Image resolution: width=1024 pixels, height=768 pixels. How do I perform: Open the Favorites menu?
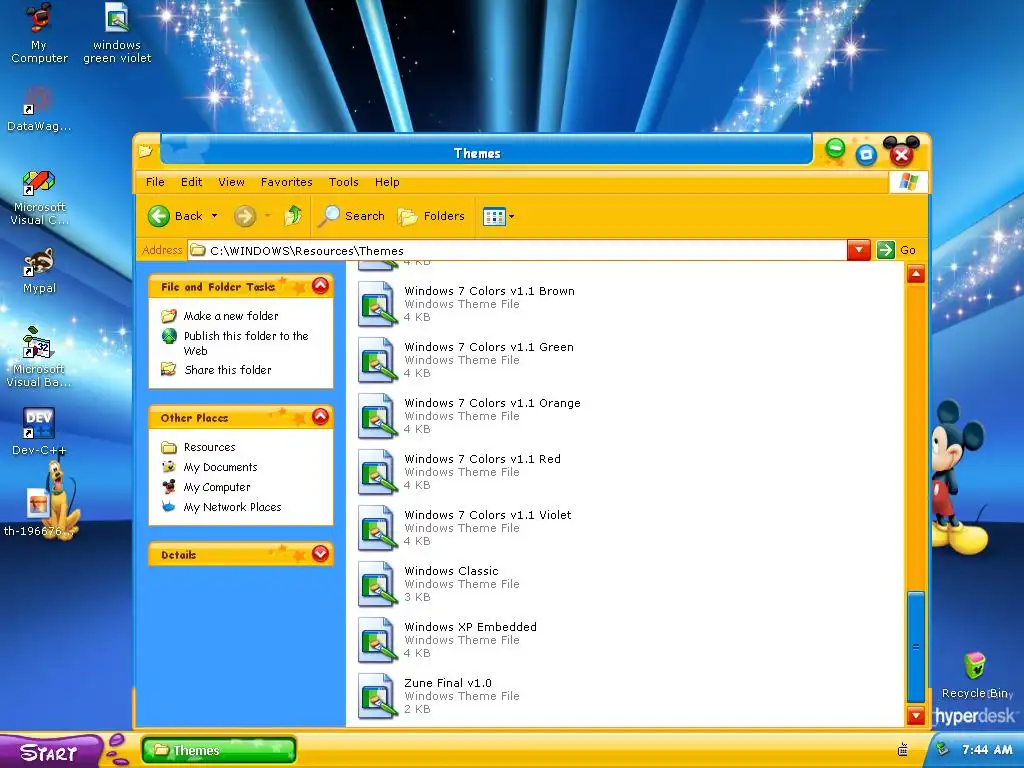pos(286,182)
